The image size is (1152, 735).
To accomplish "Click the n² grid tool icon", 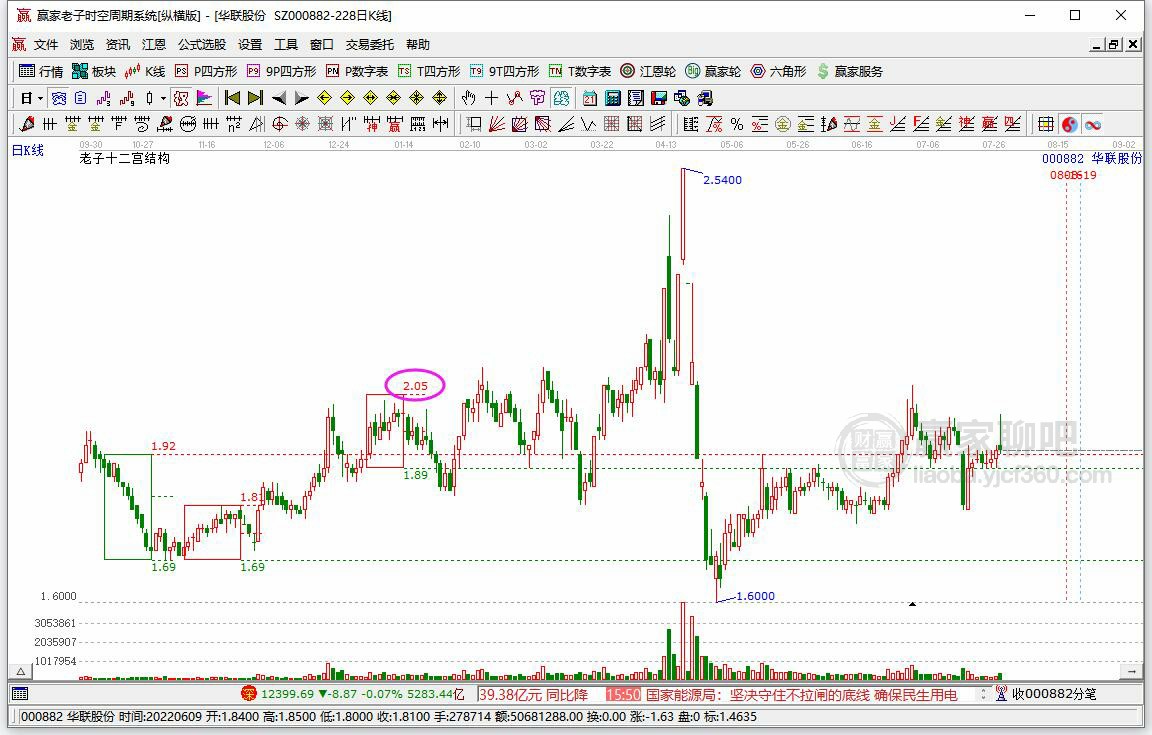I will 234,124.
